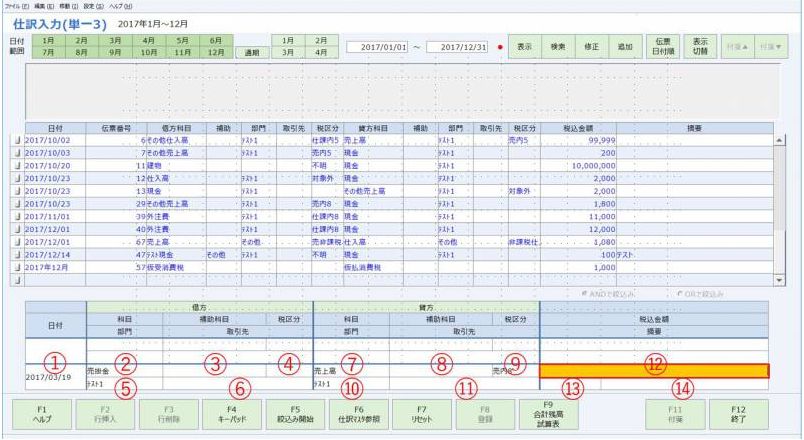Screen dimensions: 804x440
Task: Select 10月 in the date range
Action: [x=149, y=52]
